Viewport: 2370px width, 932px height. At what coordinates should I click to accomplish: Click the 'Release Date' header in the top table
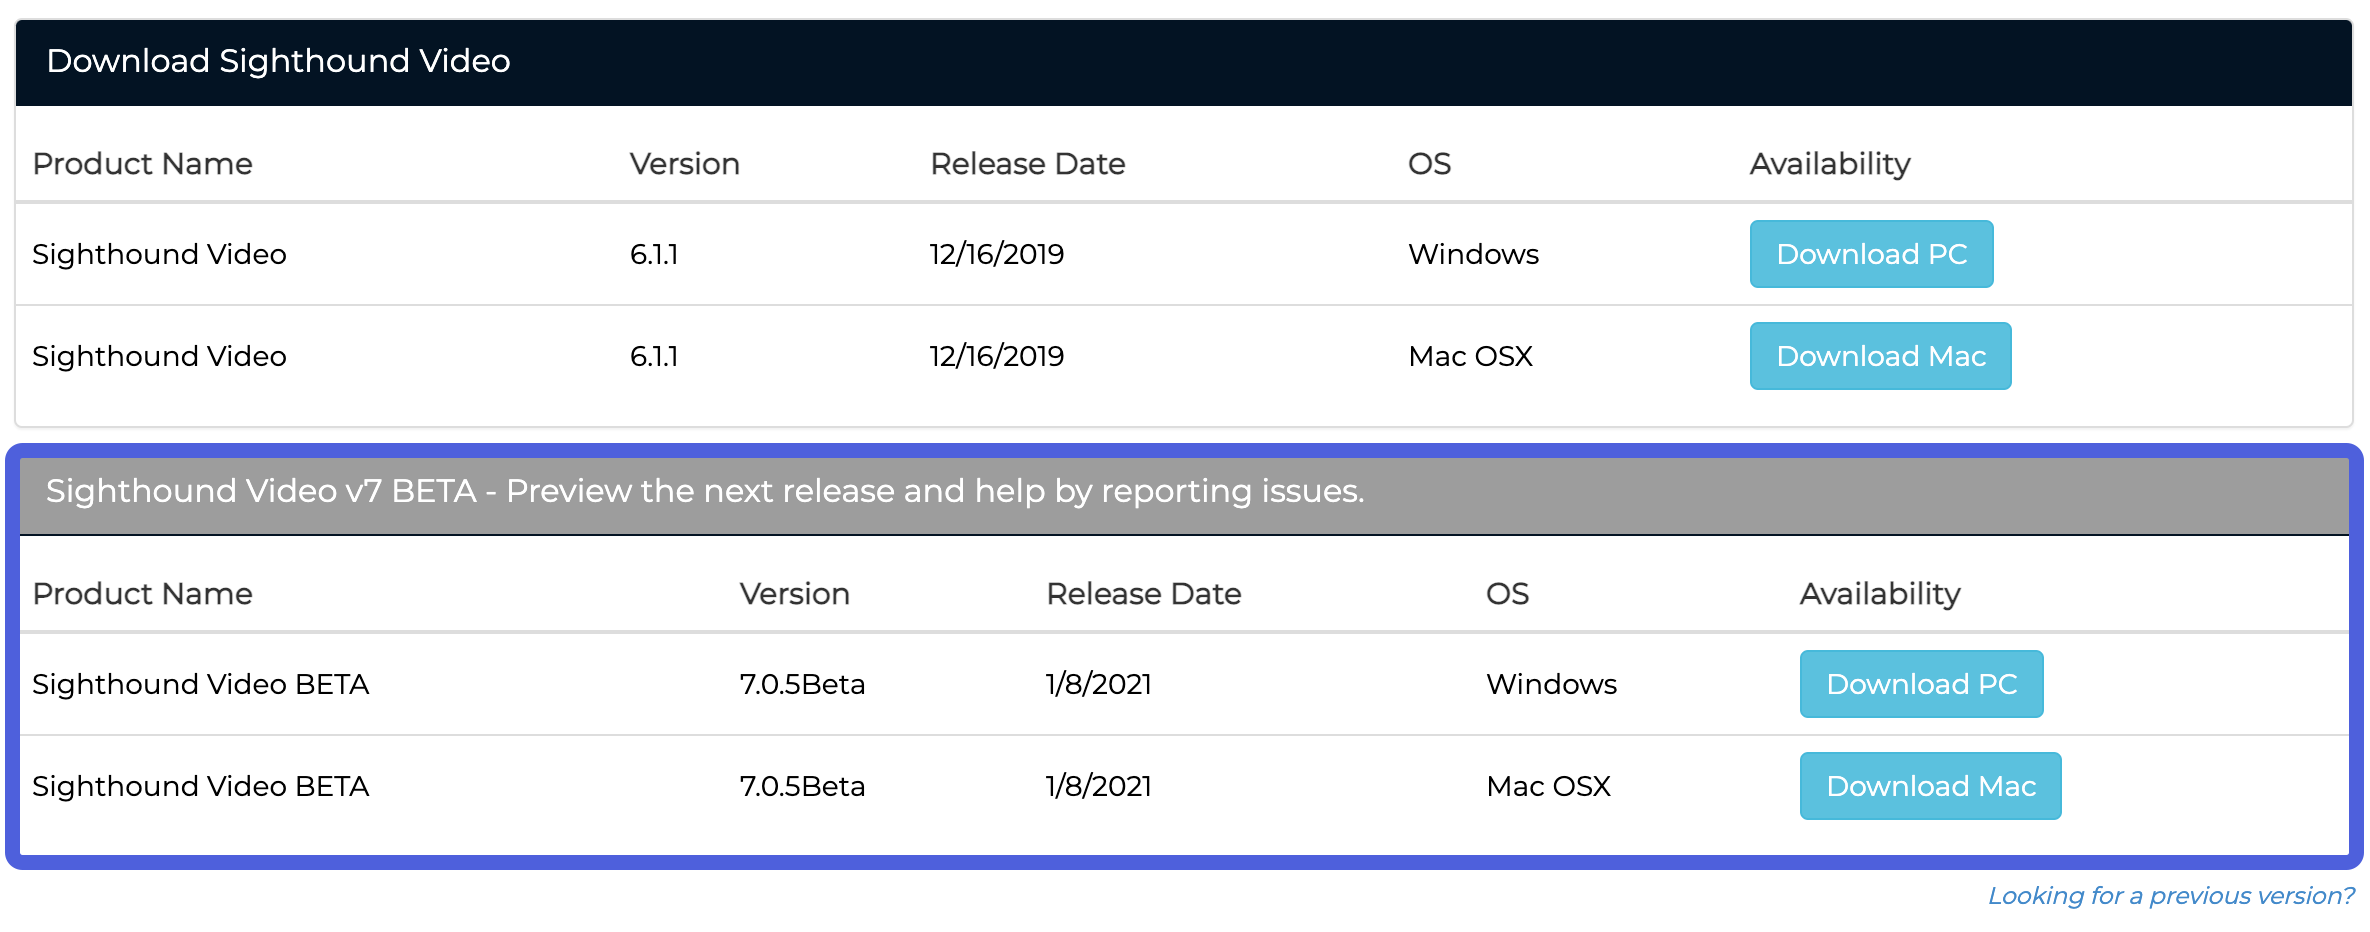coord(1028,164)
